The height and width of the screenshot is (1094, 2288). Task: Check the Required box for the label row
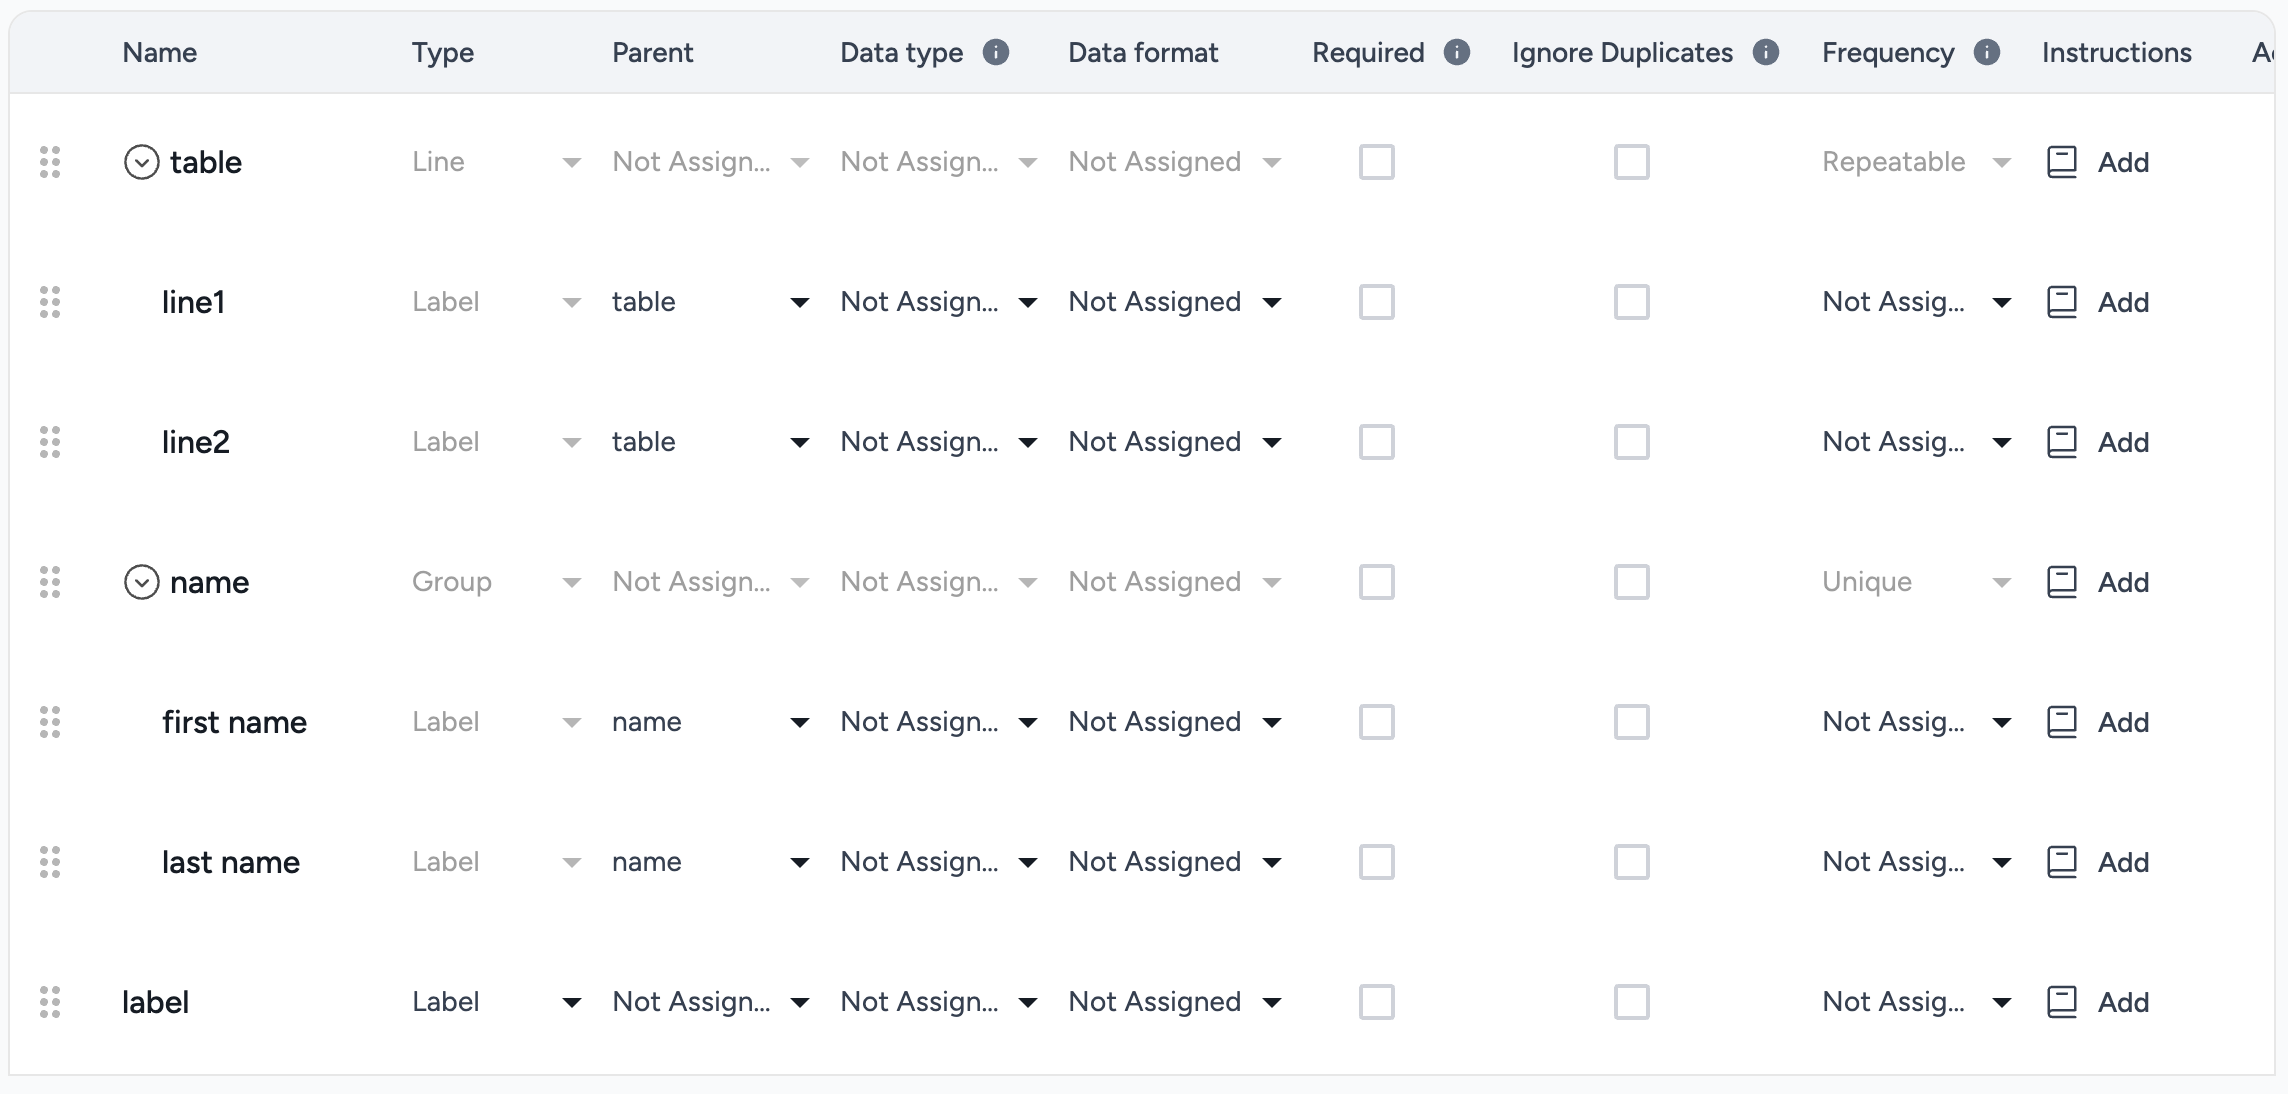1376,1002
